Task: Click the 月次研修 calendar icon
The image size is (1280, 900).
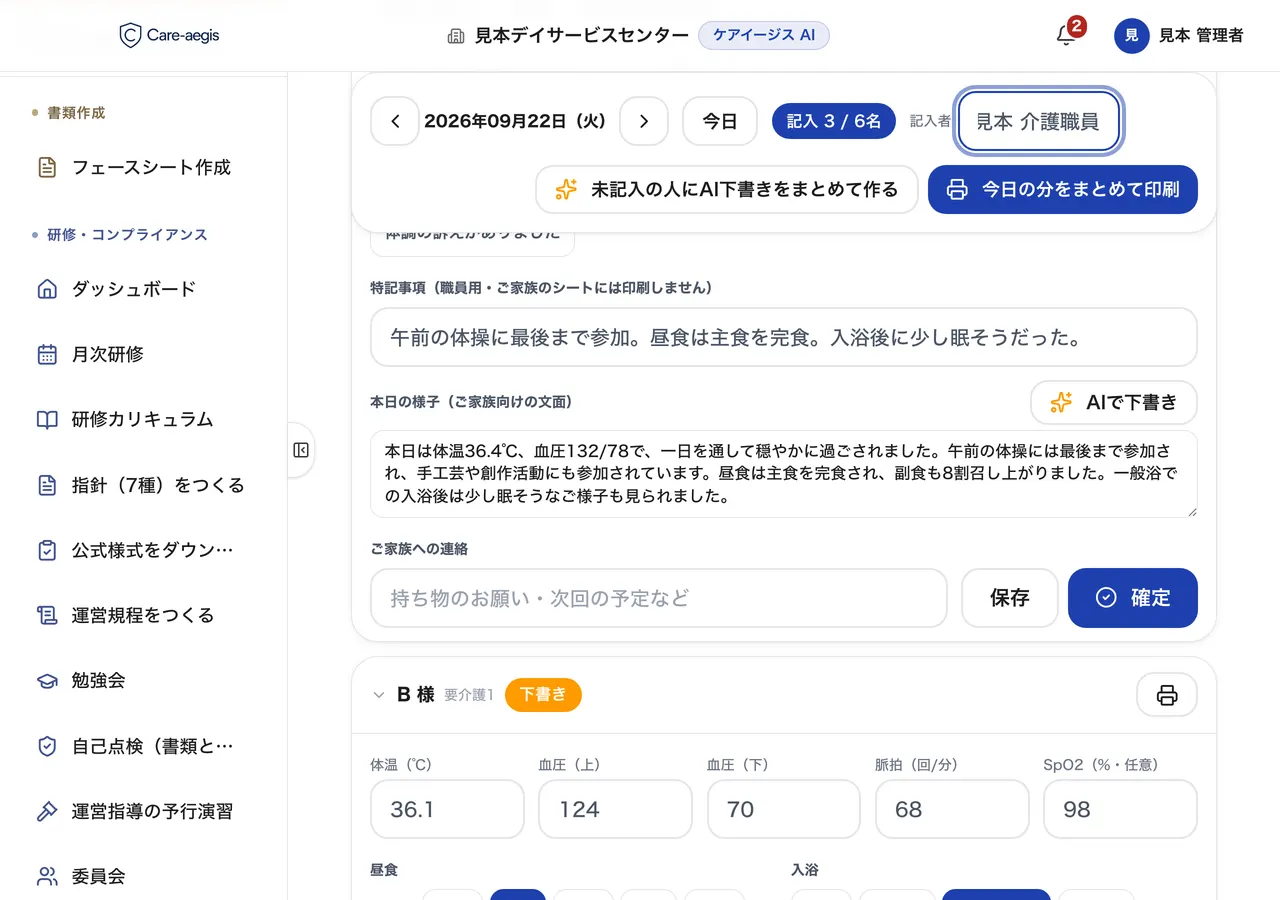Action: tap(47, 354)
